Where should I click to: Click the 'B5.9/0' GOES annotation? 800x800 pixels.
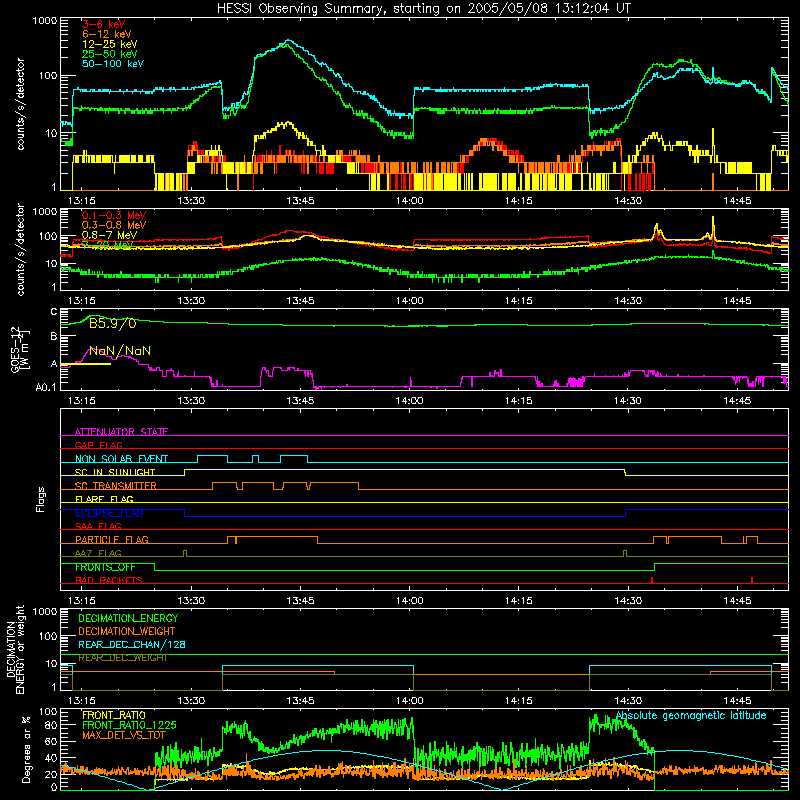click(x=113, y=323)
